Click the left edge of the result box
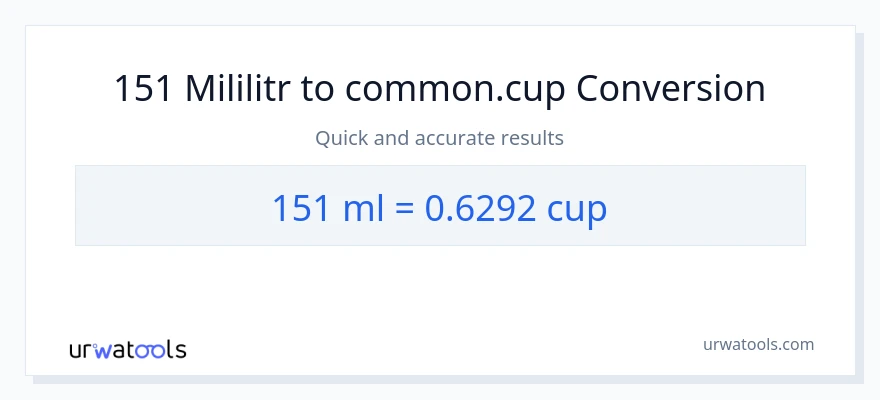Screen dimensions: 880x400 (79, 205)
